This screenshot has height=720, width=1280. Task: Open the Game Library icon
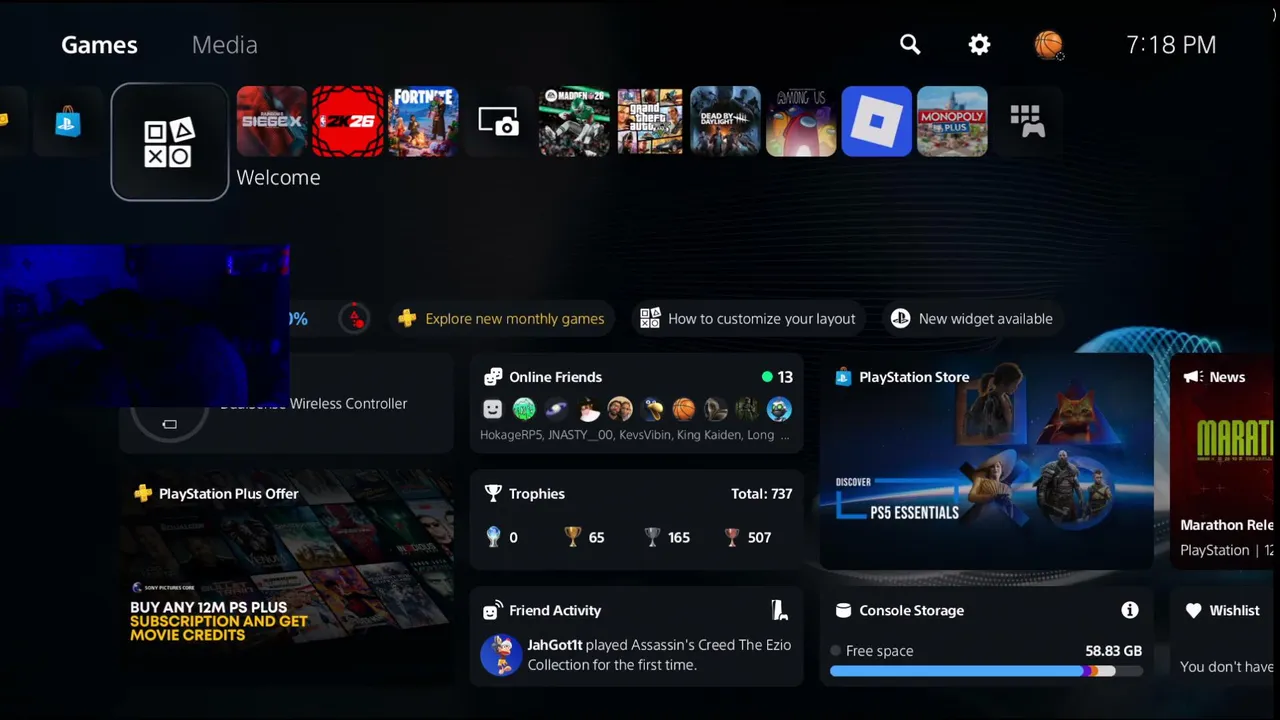coord(1027,121)
